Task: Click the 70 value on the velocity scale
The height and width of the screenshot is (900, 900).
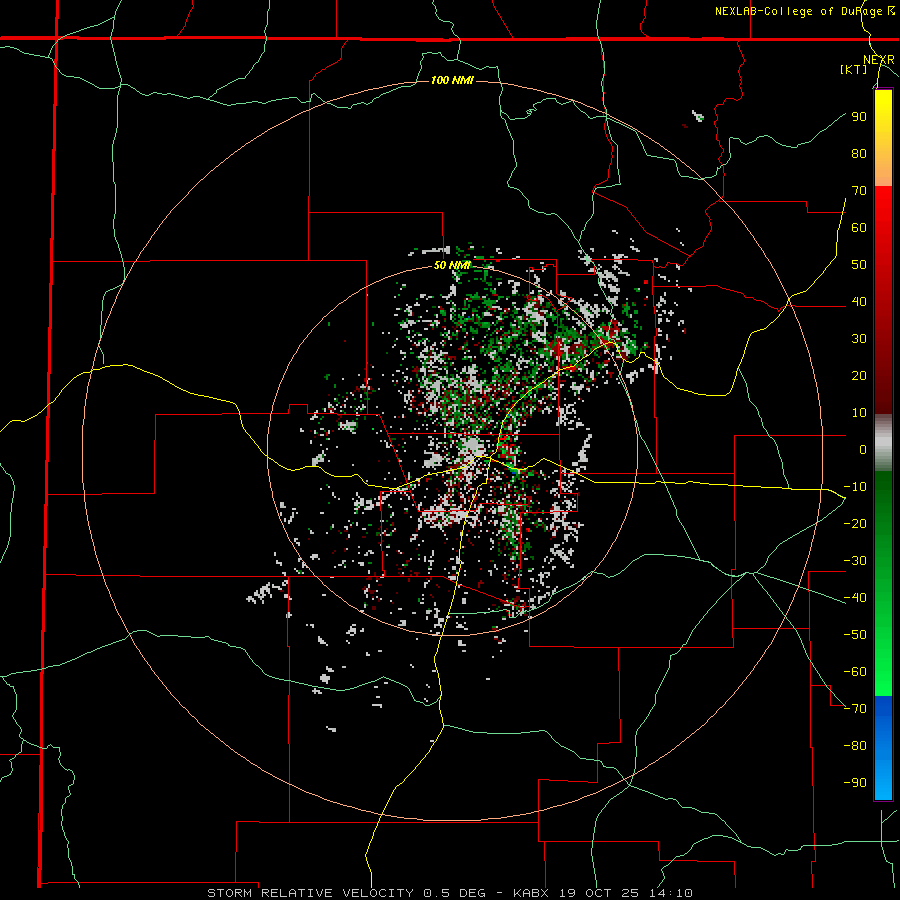Action: pyautogui.click(x=859, y=191)
